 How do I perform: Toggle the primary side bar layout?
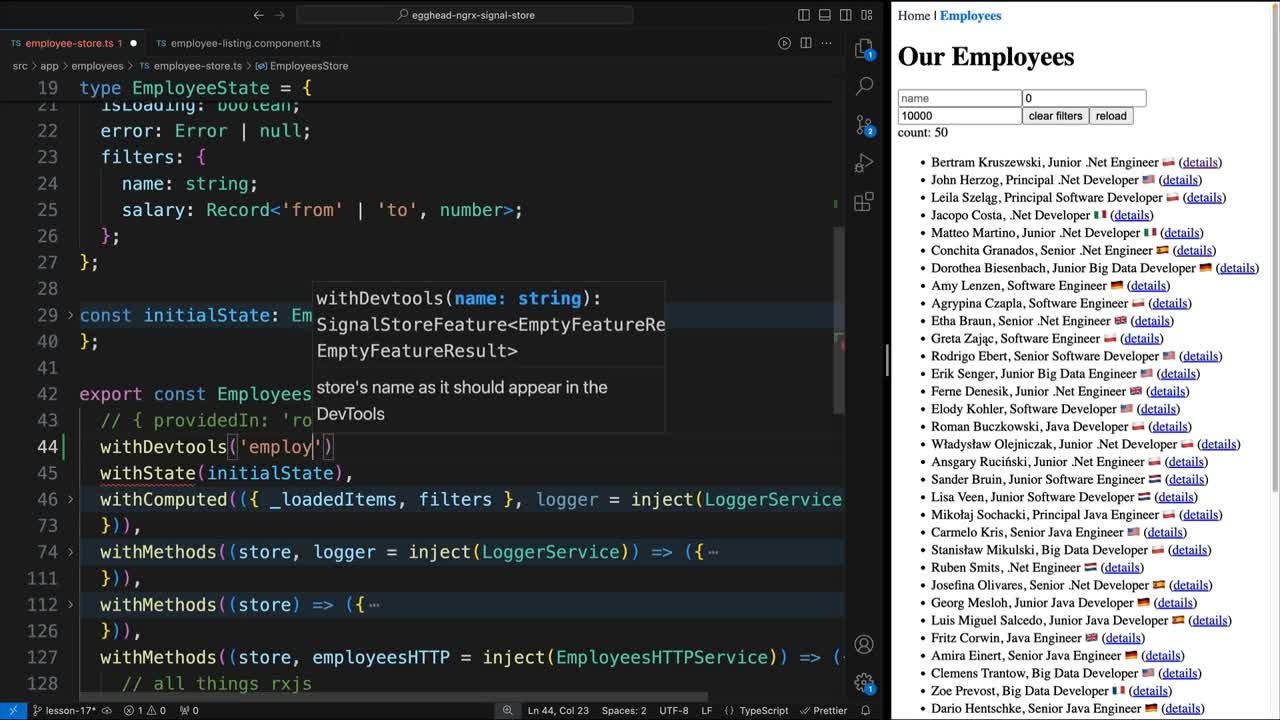point(804,15)
